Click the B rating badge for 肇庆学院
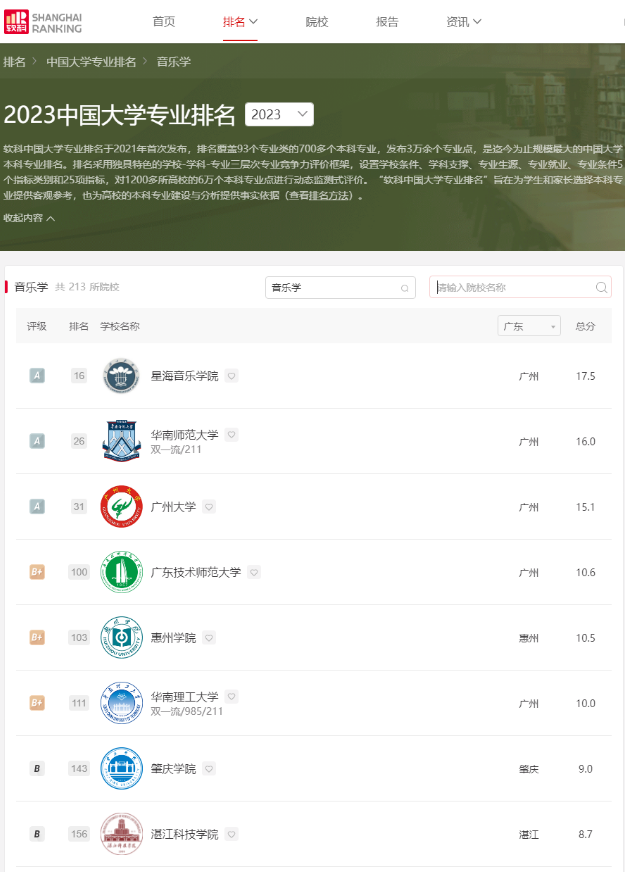Viewport: 625px width, 872px height. [37, 769]
